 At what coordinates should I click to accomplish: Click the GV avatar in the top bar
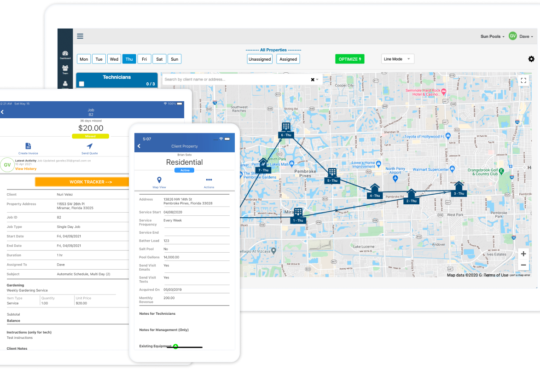512,36
